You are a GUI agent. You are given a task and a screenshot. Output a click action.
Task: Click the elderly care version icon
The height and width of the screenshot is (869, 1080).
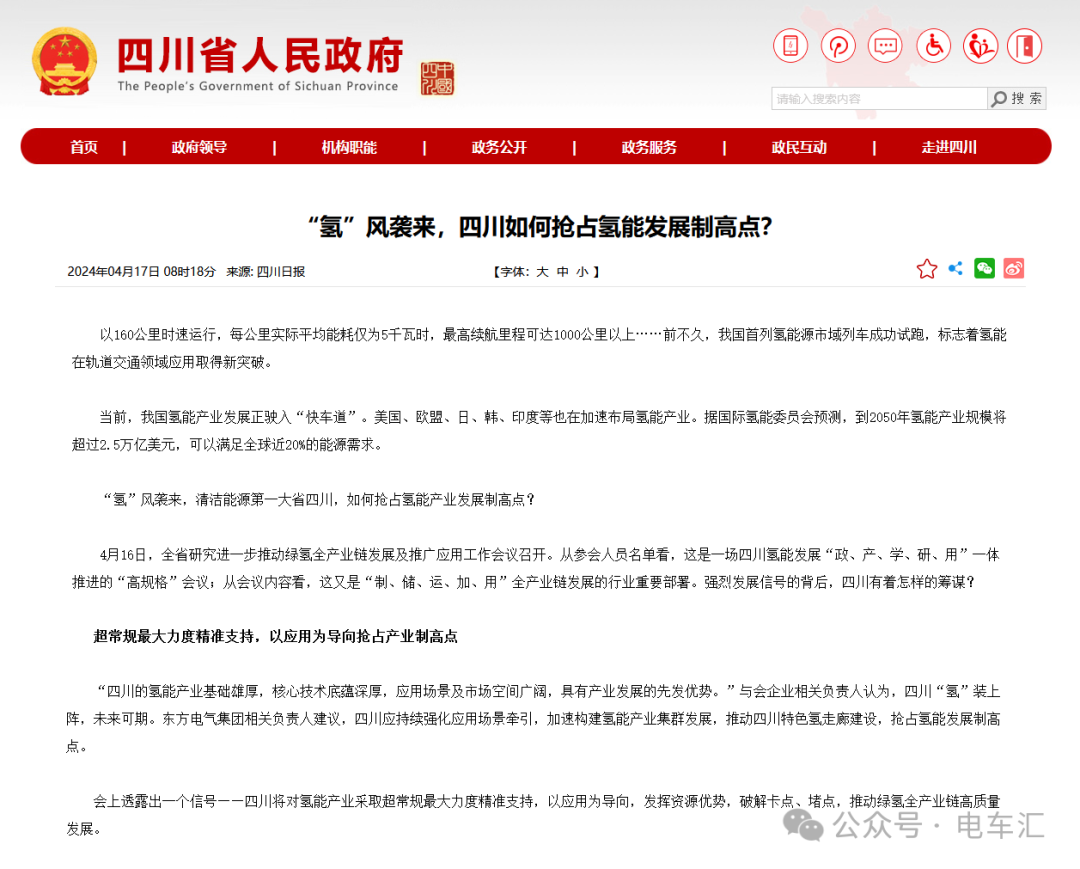[980, 46]
